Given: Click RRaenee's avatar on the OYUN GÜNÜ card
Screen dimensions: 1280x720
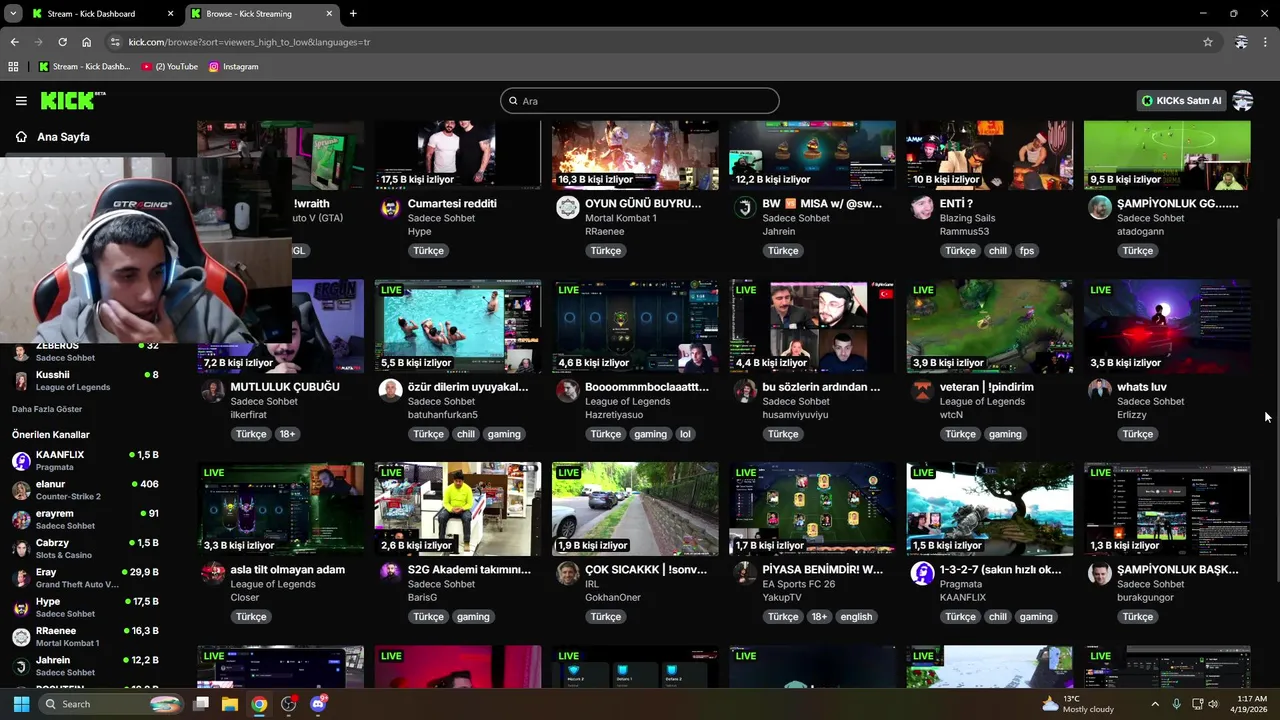Looking at the screenshot, I should click(x=567, y=208).
